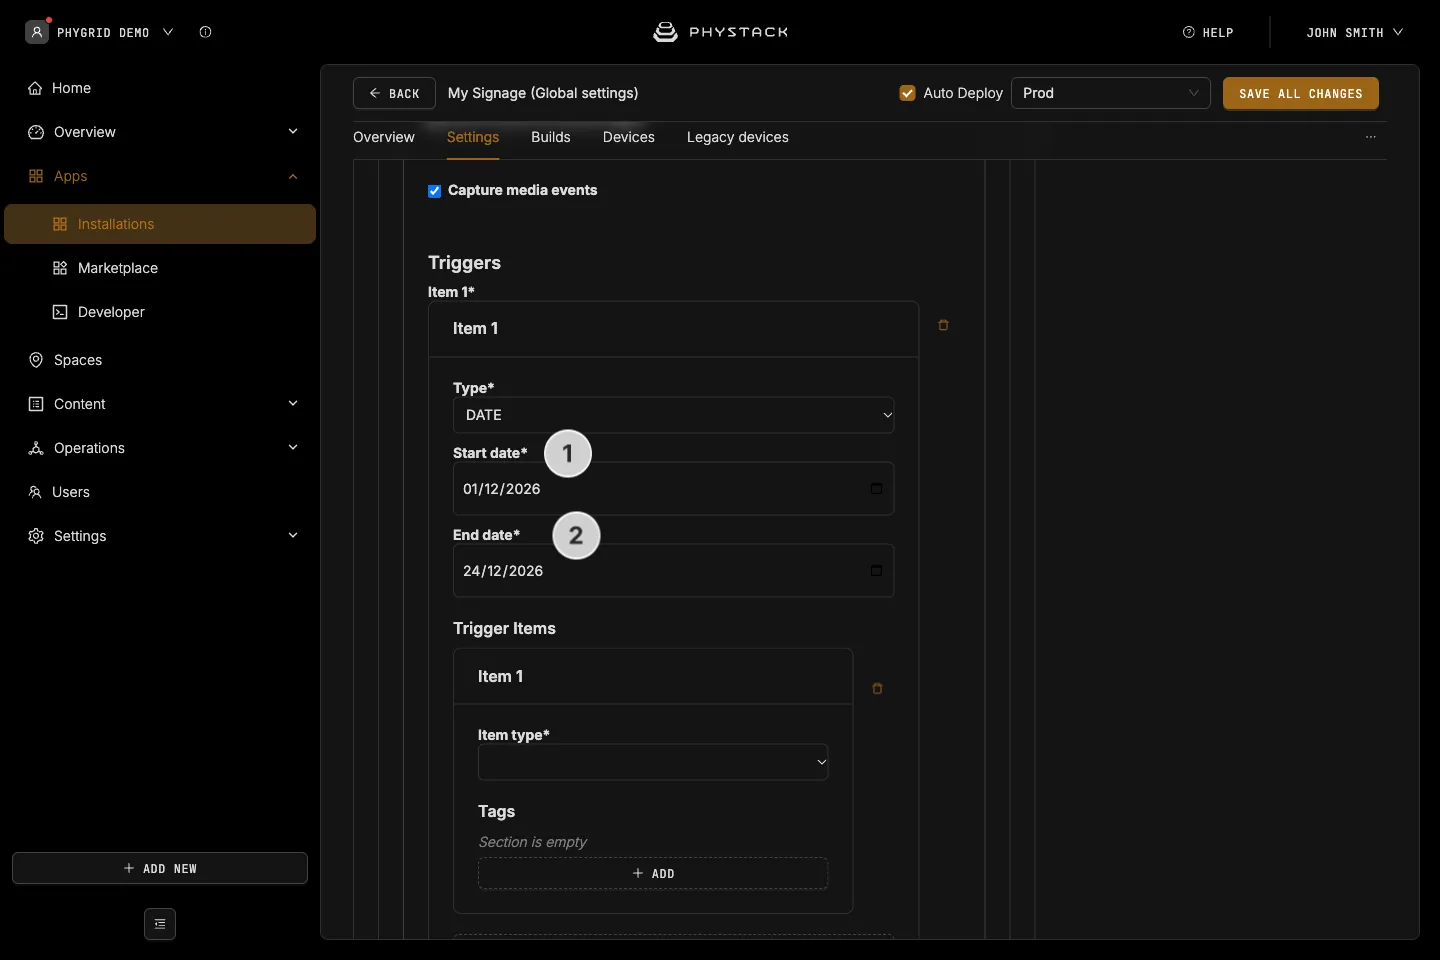The width and height of the screenshot is (1440, 960).
Task: Click Save All Changes button
Action: 1301,93
